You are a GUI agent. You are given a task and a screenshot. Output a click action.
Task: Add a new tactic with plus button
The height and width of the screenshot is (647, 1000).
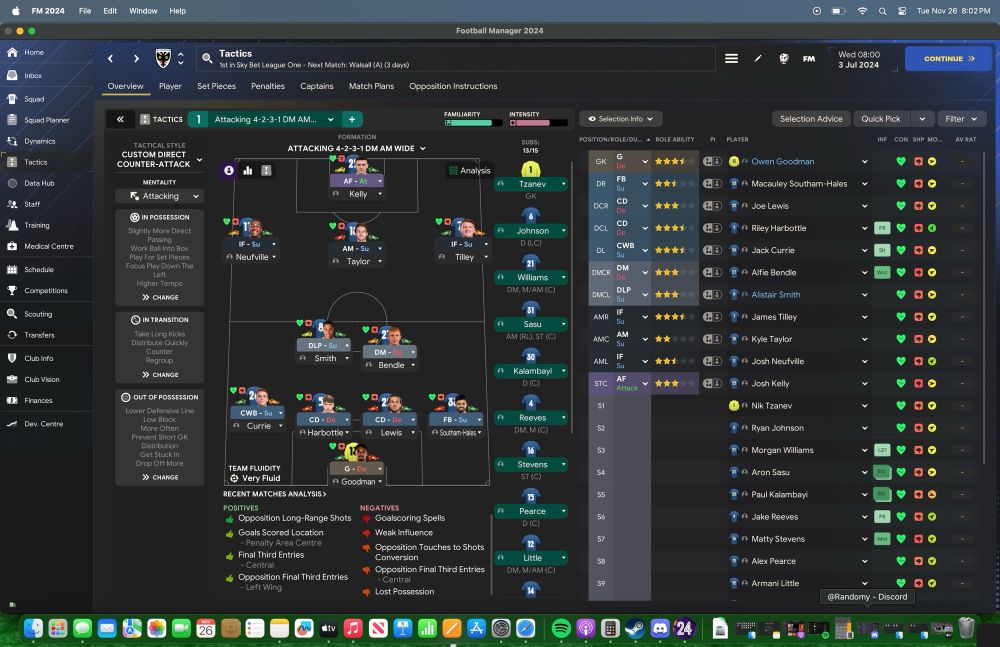tap(352, 119)
